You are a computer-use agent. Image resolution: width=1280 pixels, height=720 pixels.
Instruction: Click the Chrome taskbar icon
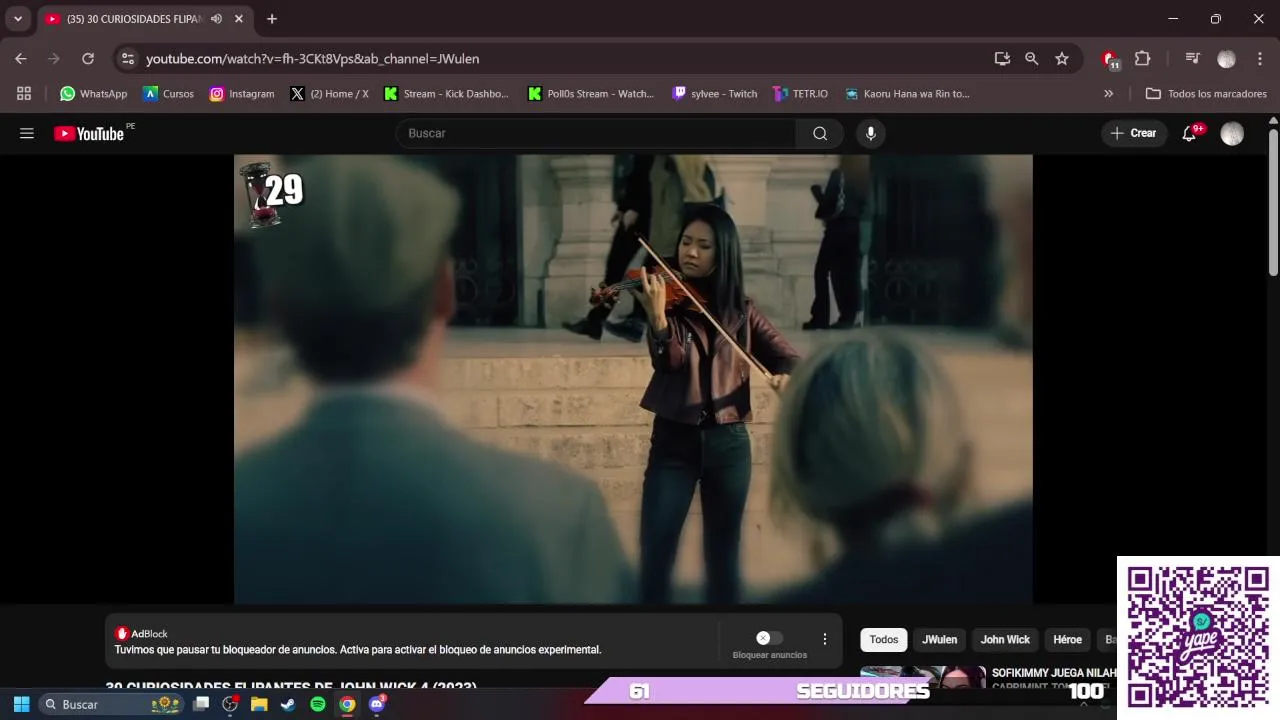347,704
